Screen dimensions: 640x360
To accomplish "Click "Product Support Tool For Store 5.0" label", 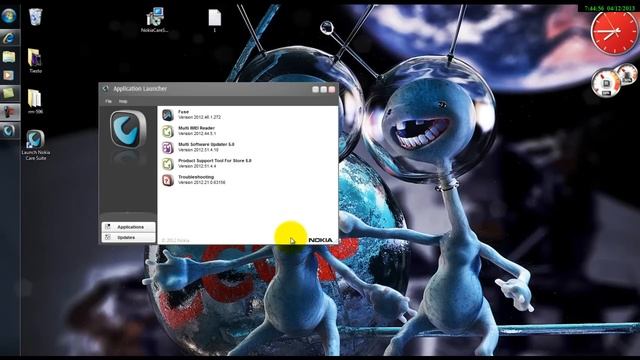I will tap(215, 161).
